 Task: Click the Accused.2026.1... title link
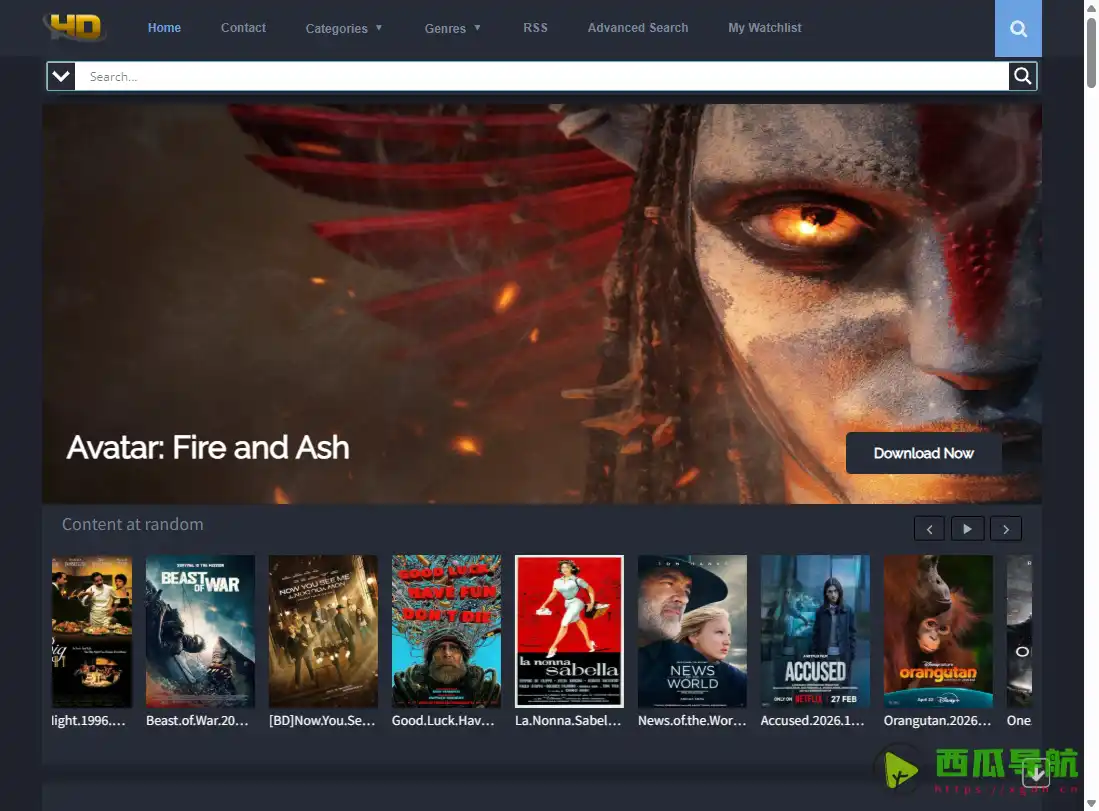[812, 721]
